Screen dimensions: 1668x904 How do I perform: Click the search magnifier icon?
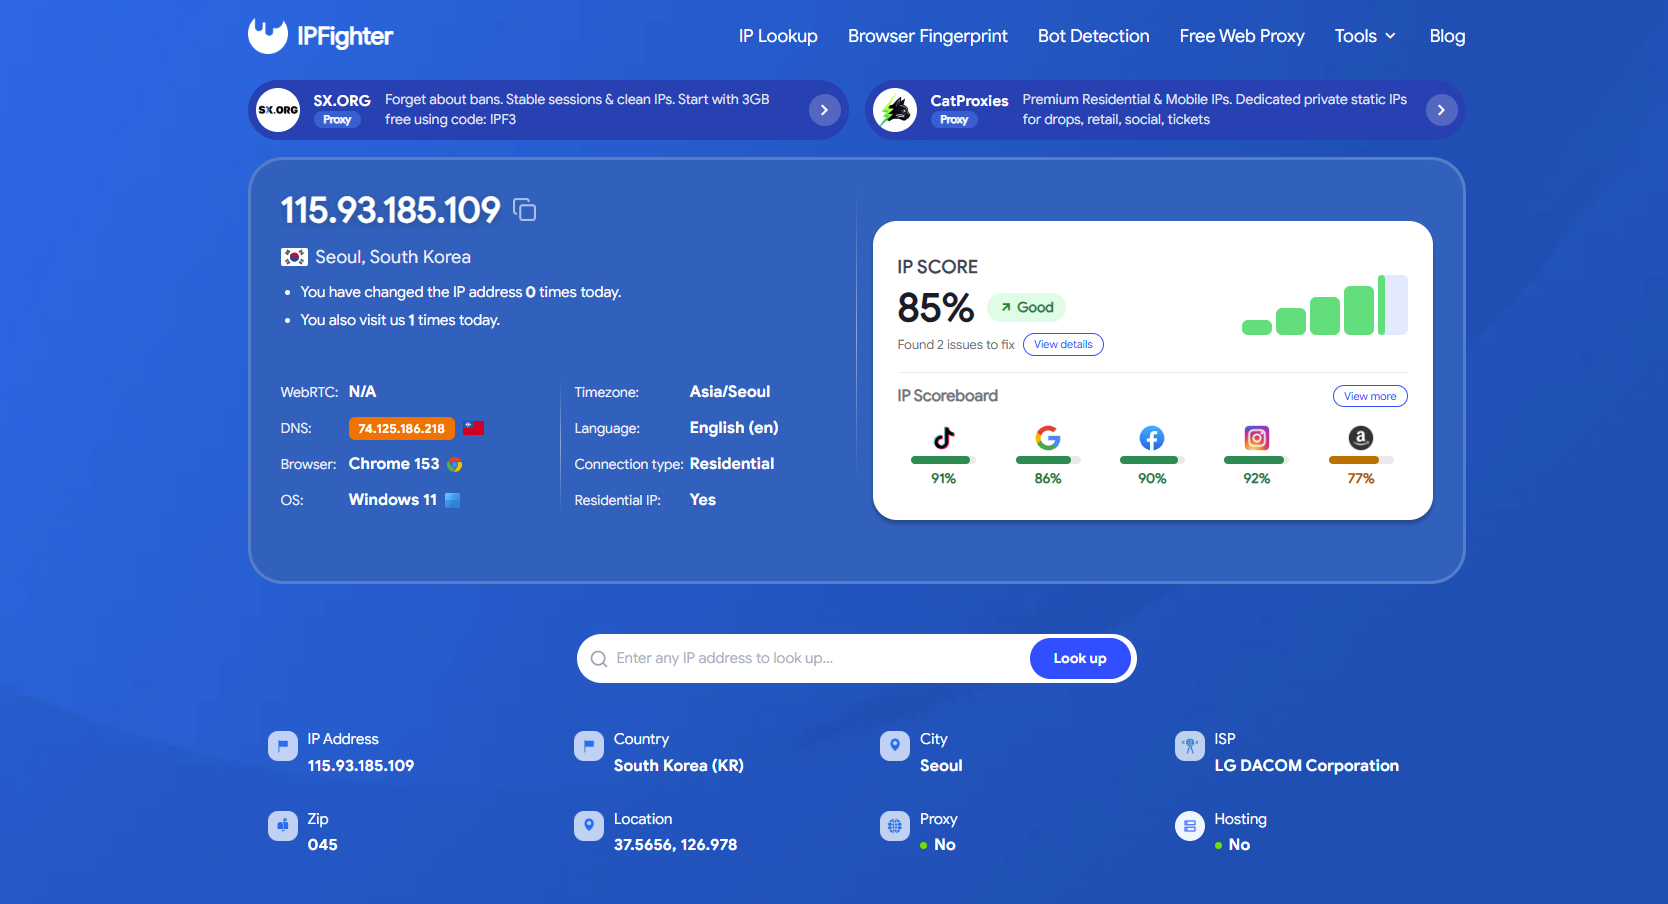tap(599, 659)
